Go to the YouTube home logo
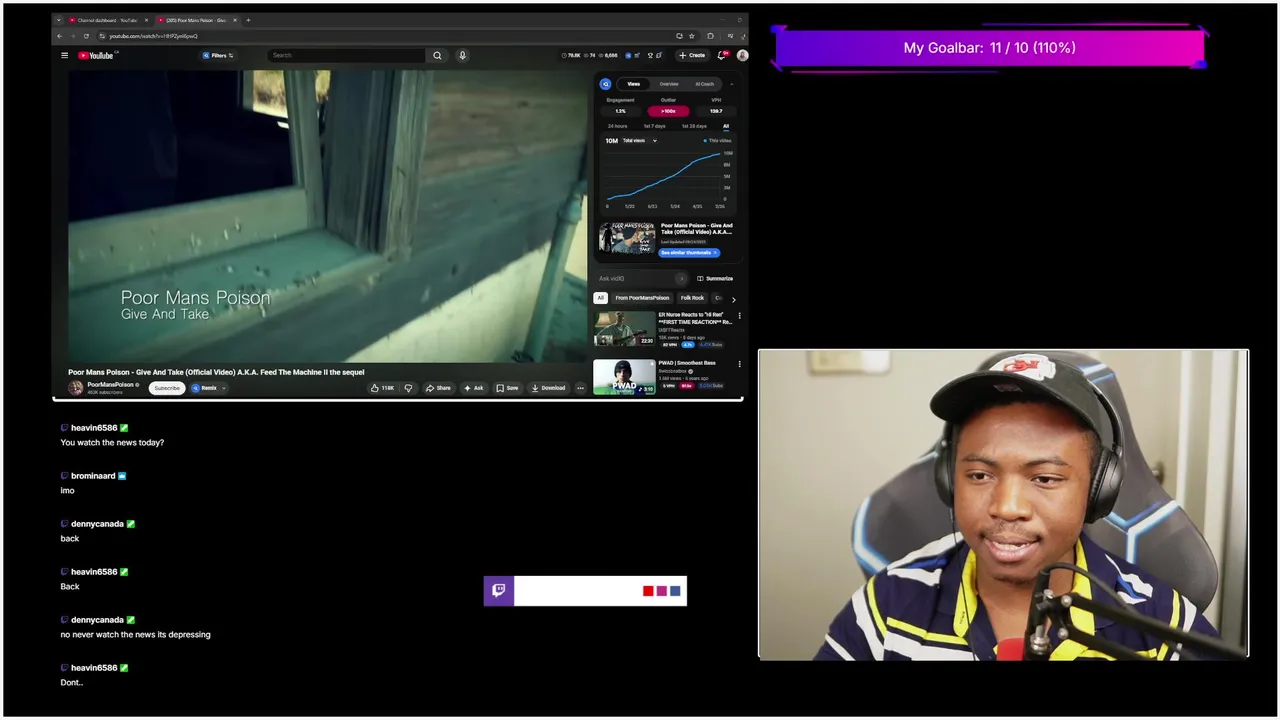Viewport: 1280px width, 720px height. (x=96, y=56)
